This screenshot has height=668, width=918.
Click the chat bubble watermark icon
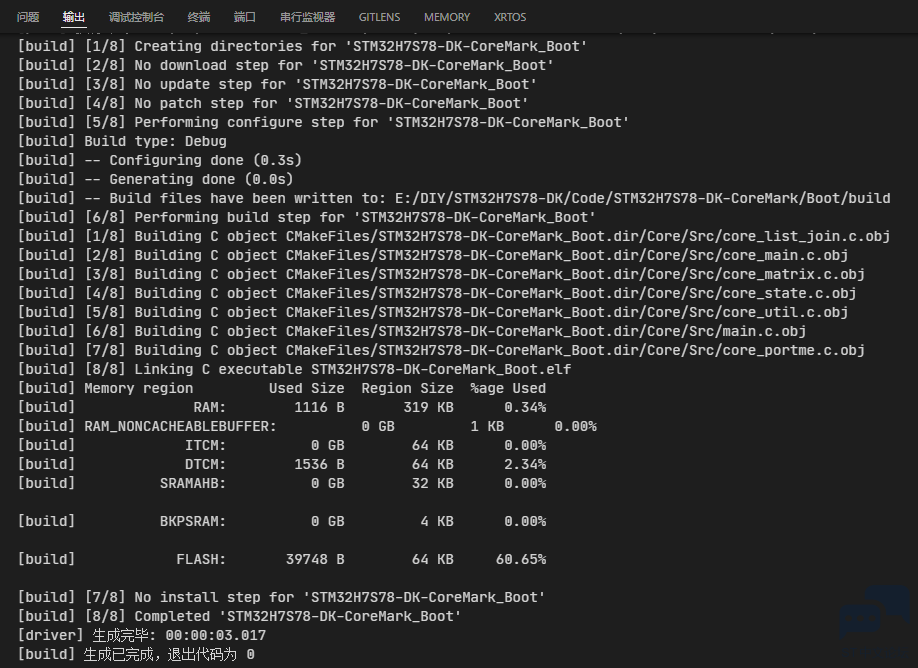pyautogui.click(x=875, y=615)
